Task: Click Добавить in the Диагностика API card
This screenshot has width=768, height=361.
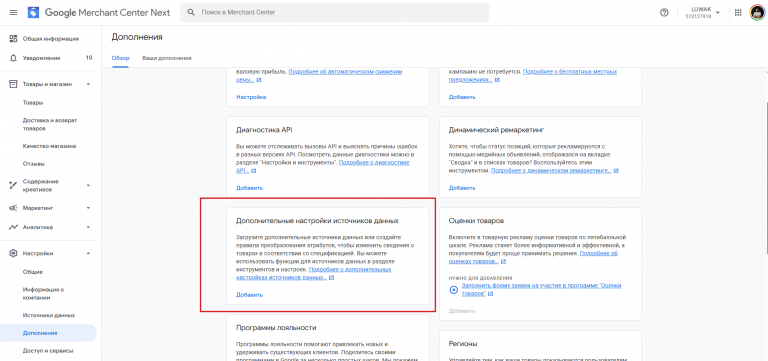Action: (249, 188)
